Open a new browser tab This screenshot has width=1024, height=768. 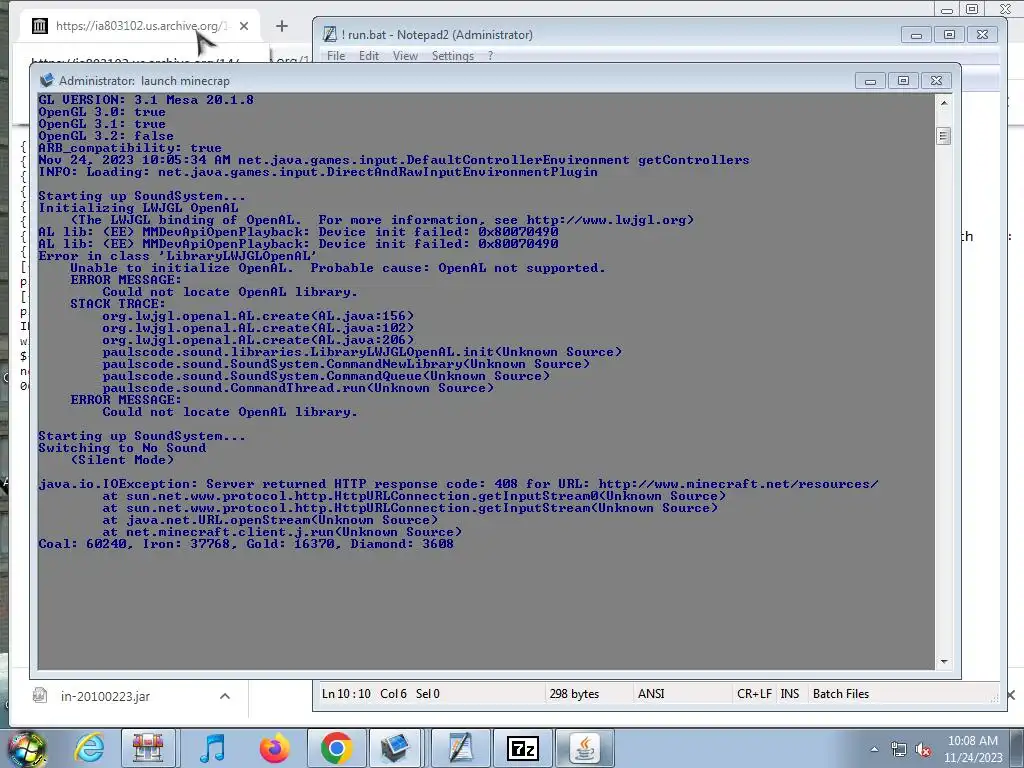click(x=281, y=26)
